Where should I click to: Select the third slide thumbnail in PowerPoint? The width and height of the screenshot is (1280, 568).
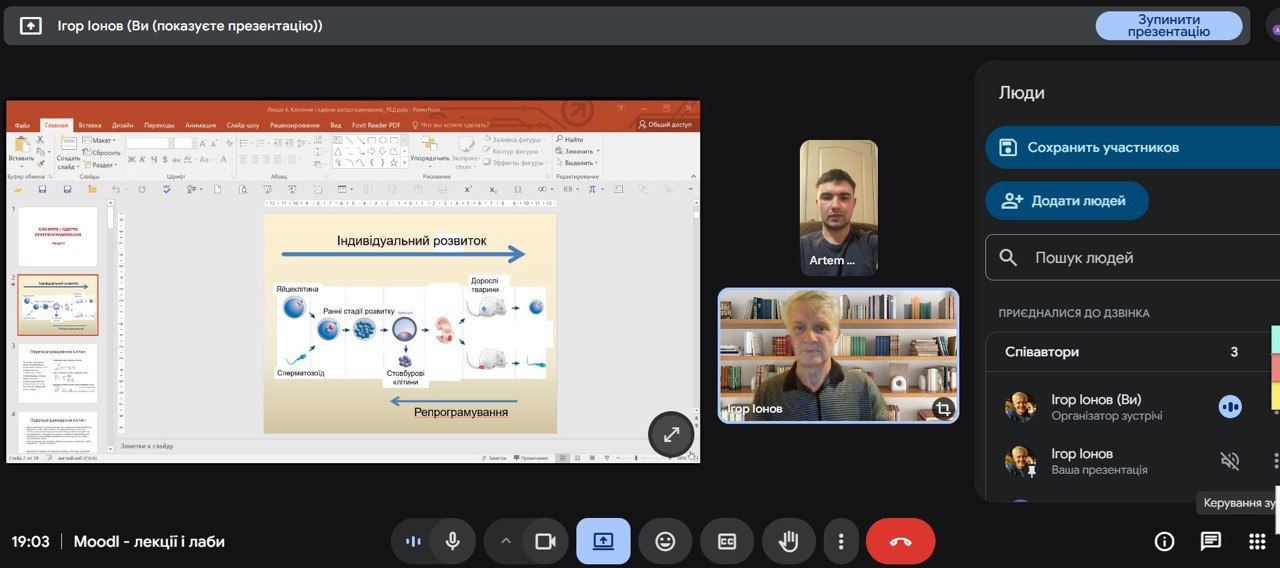(58, 372)
